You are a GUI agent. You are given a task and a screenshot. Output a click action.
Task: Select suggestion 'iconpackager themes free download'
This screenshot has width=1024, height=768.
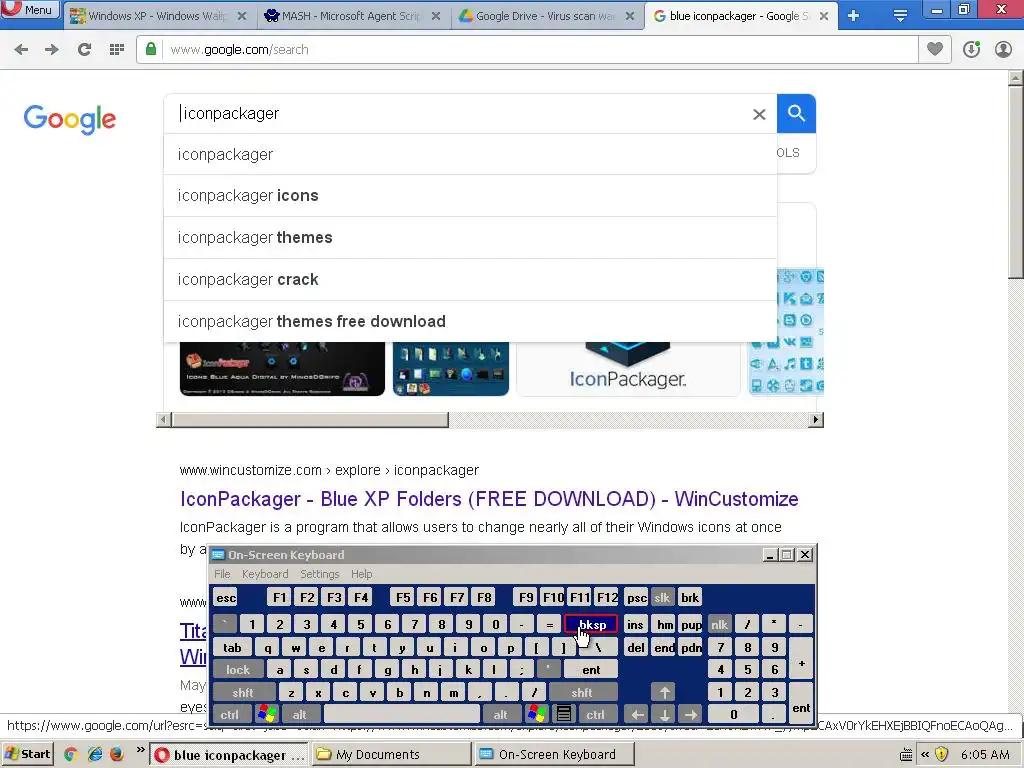coord(470,321)
